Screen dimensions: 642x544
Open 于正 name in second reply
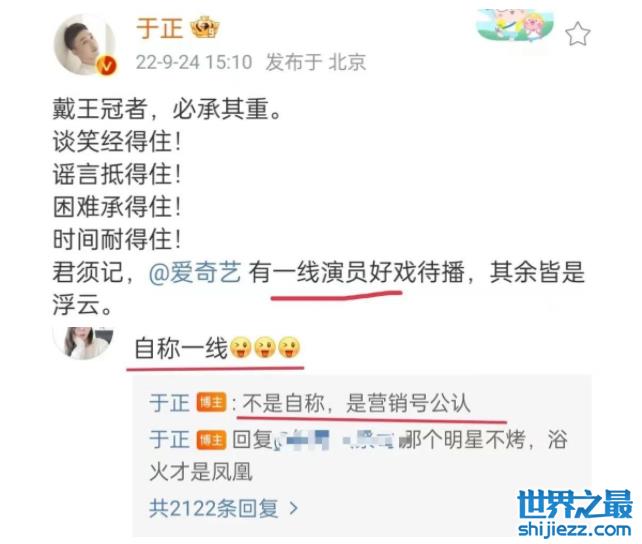pyautogui.click(x=170, y=440)
